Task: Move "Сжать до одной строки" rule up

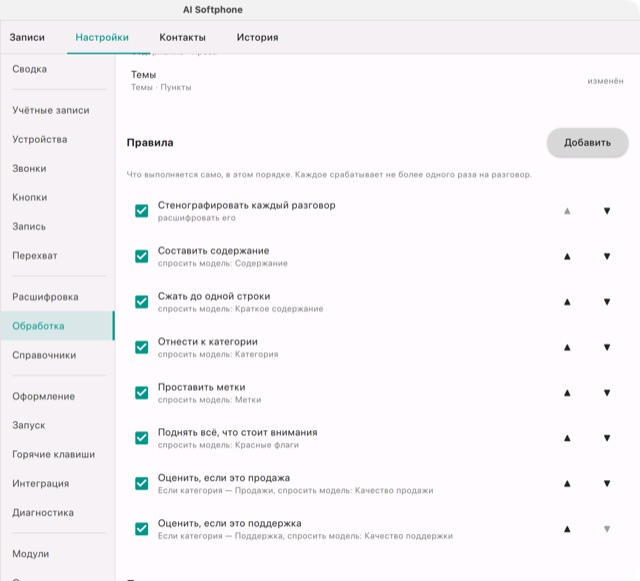Action: click(567, 302)
